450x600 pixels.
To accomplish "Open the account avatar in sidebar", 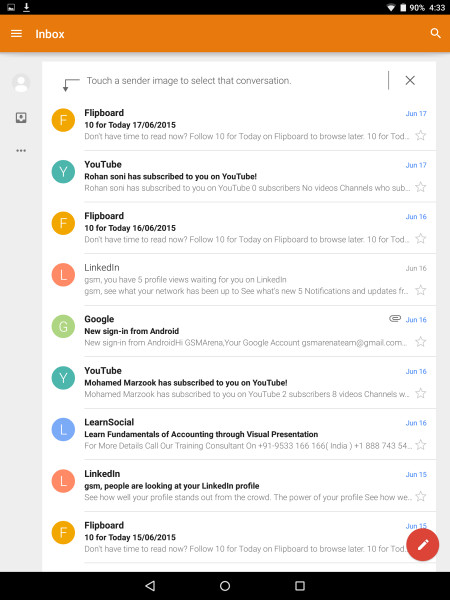I will (x=21, y=83).
